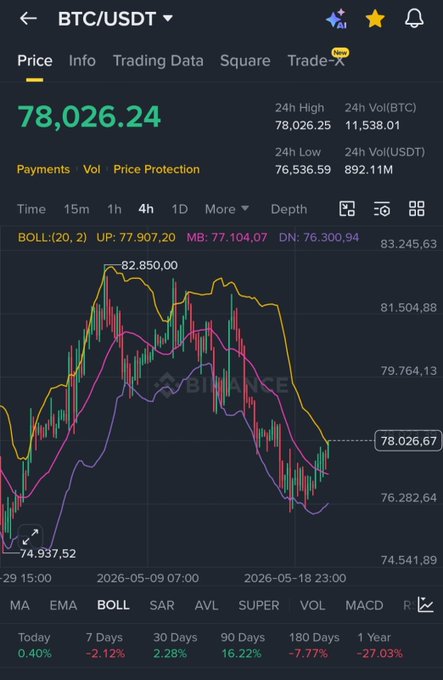Open the Trading Data tab
The height and width of the screenshot is (680, 443).
pyautogui.click(x=158, y=61)
